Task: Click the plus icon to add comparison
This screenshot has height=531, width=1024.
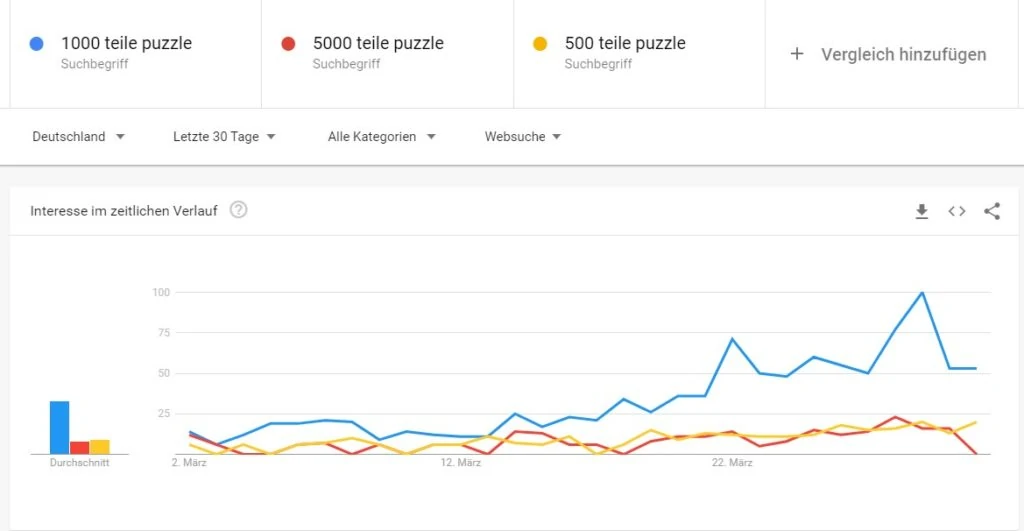Action: [x=797, y=54]
